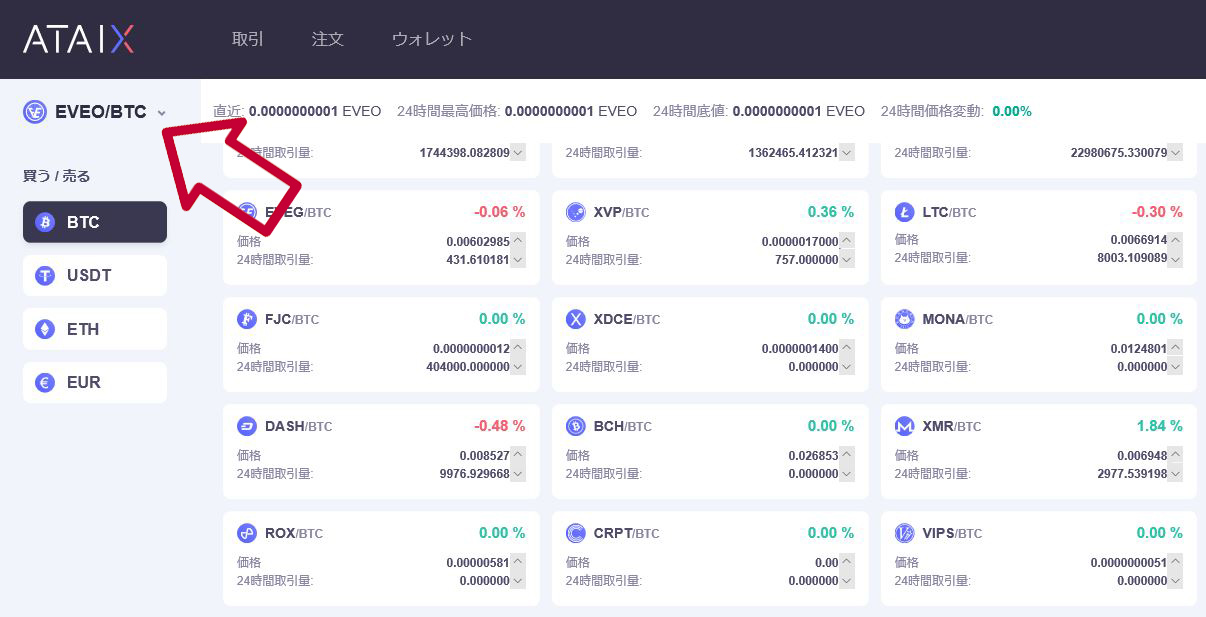The height and width of the screenshot is (617, 1206).
Task: Click the MONA coin icon
Action: [904, 319]
